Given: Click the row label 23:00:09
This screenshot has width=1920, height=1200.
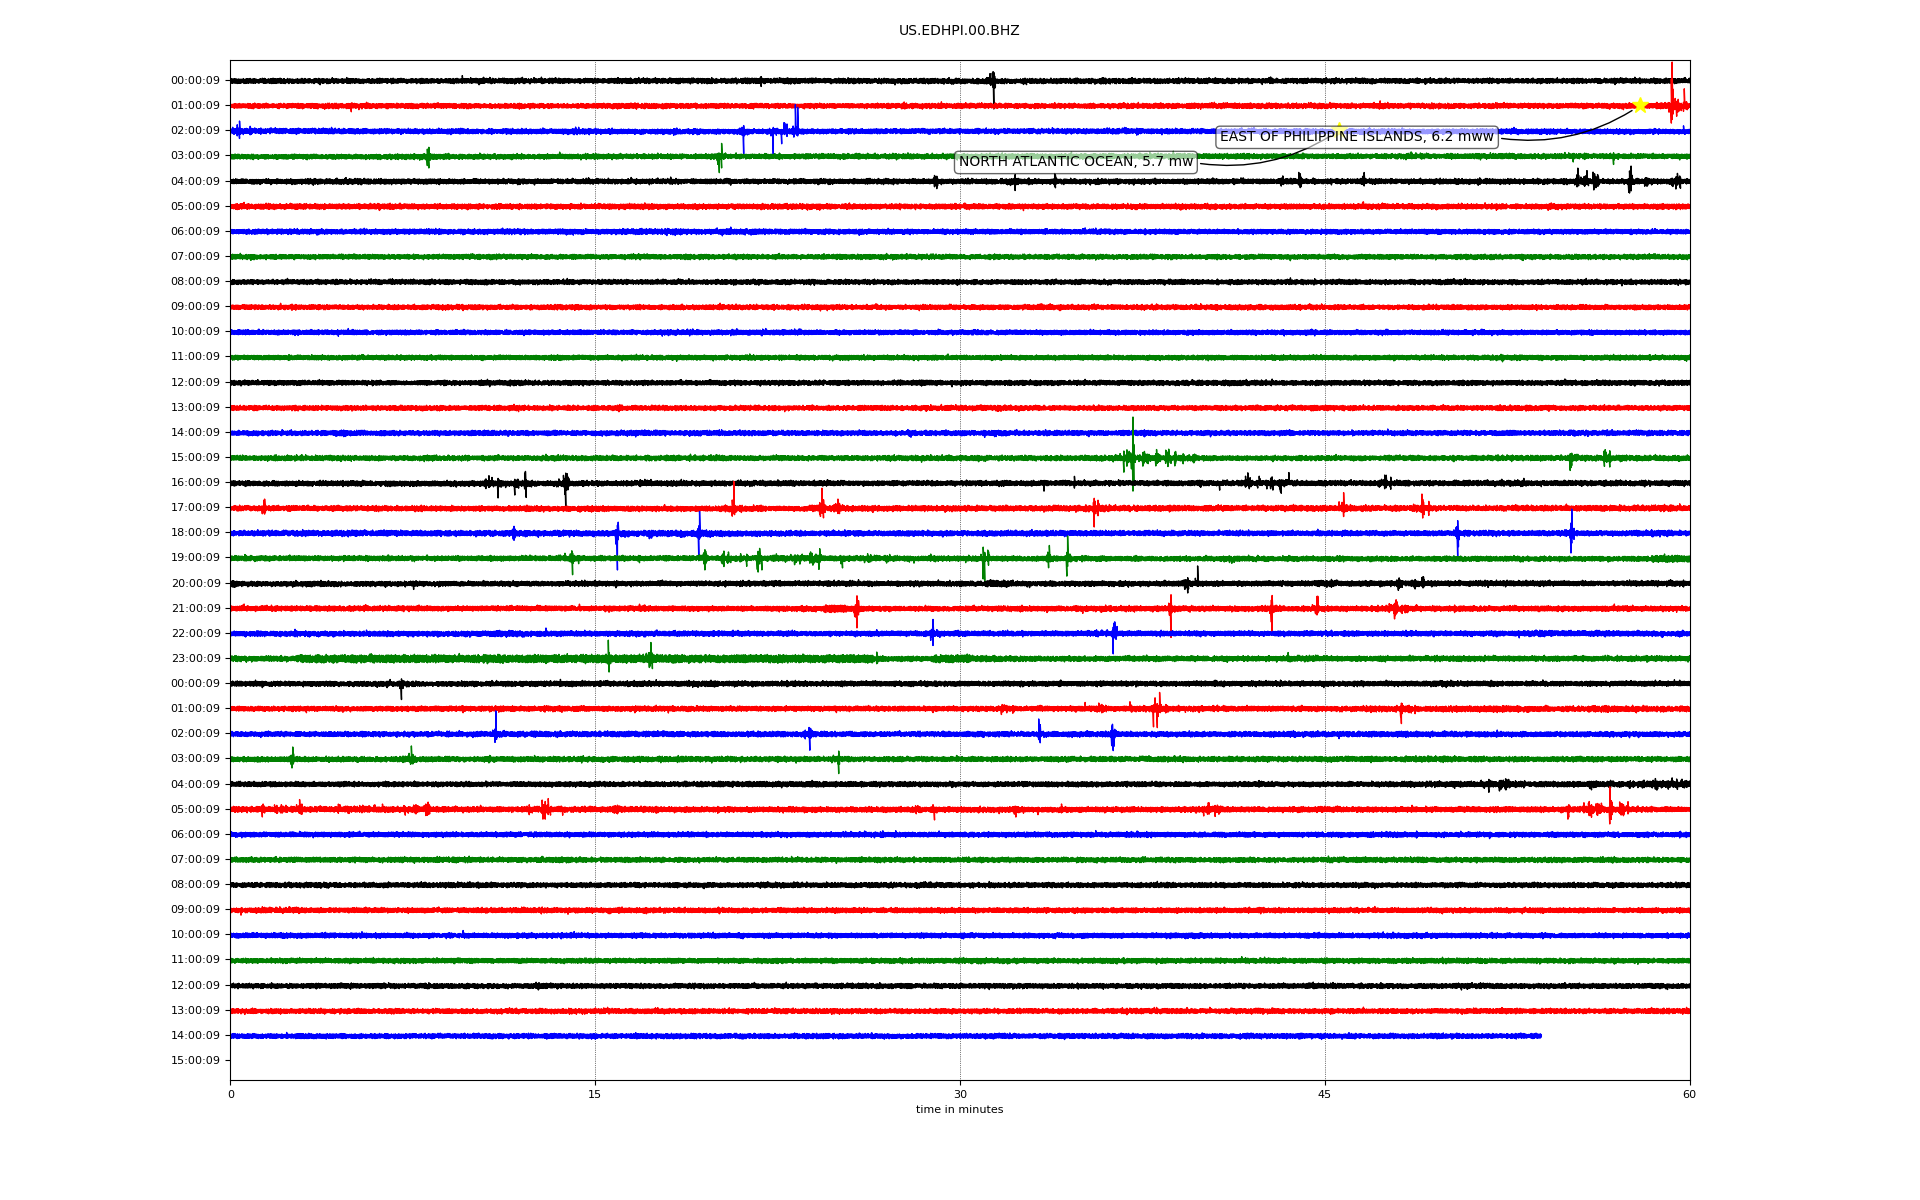Looking at the screenshot, I should [x=195, y=659].
